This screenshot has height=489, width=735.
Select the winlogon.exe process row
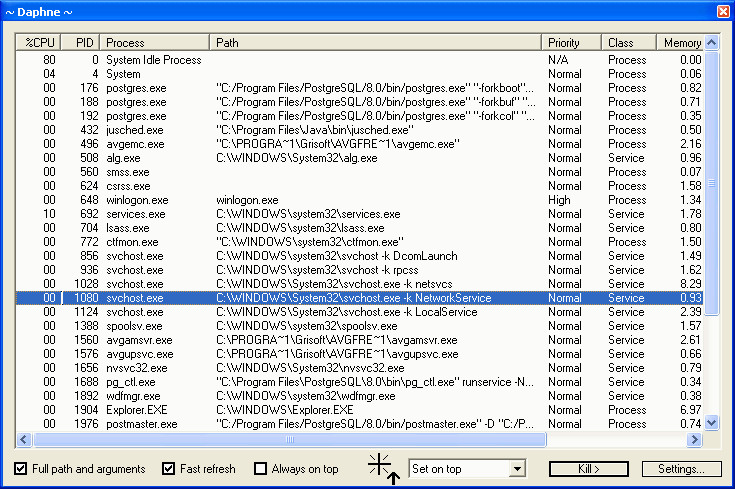(x=360, y=200)
